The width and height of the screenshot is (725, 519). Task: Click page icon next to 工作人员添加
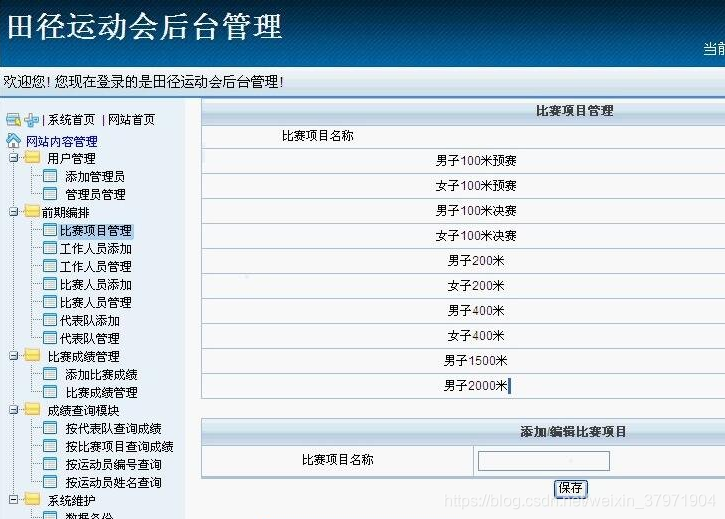tap(50, 248)
